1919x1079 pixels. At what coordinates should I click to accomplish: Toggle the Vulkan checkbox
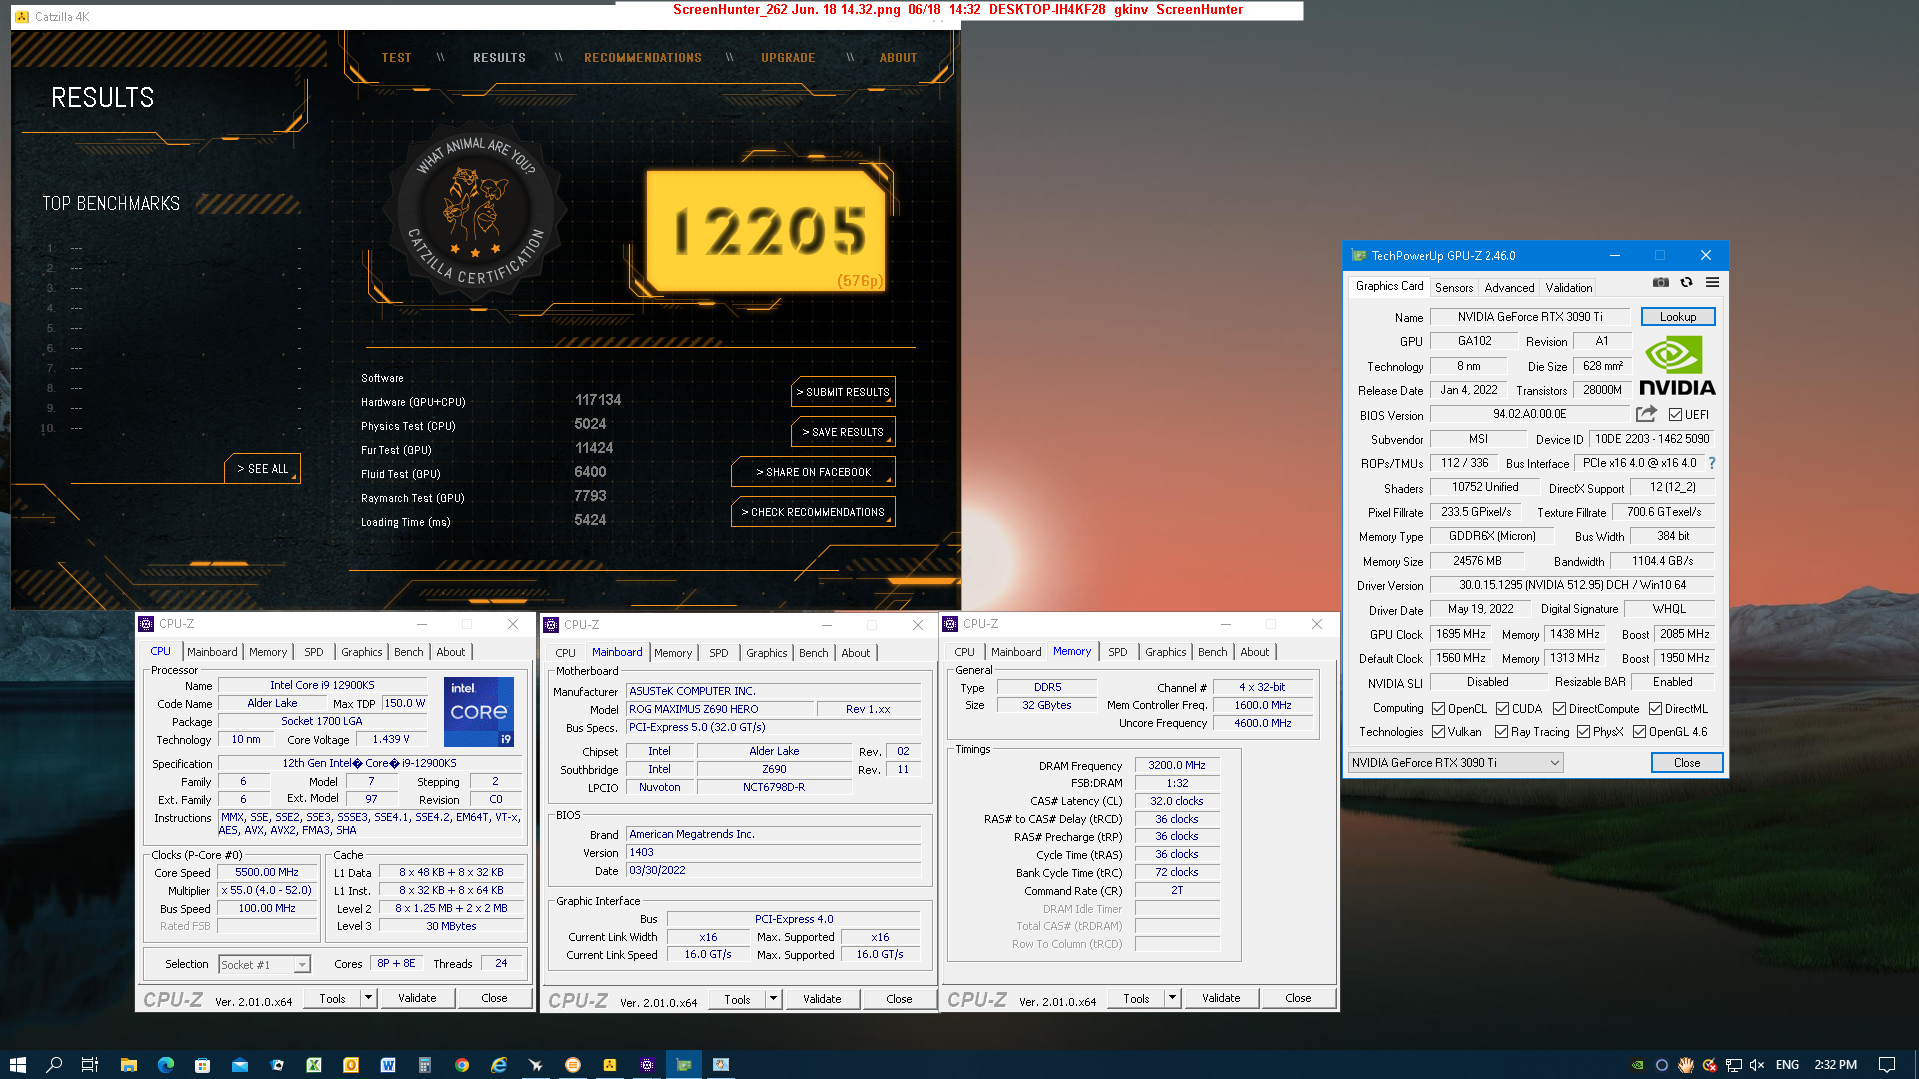(x=1438, y=731)
